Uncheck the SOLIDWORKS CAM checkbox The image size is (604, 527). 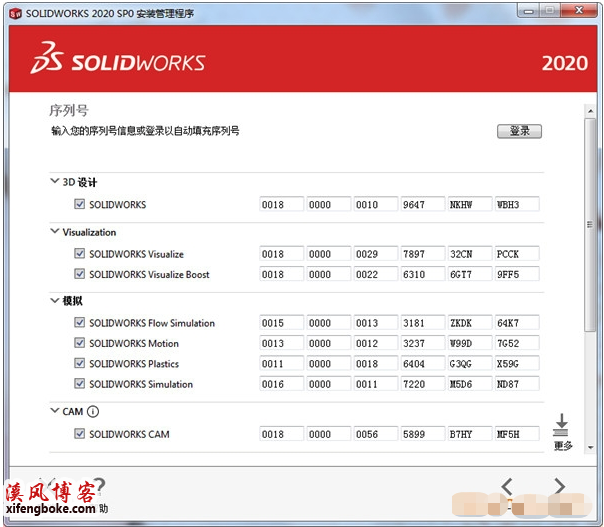coord(79,434)
